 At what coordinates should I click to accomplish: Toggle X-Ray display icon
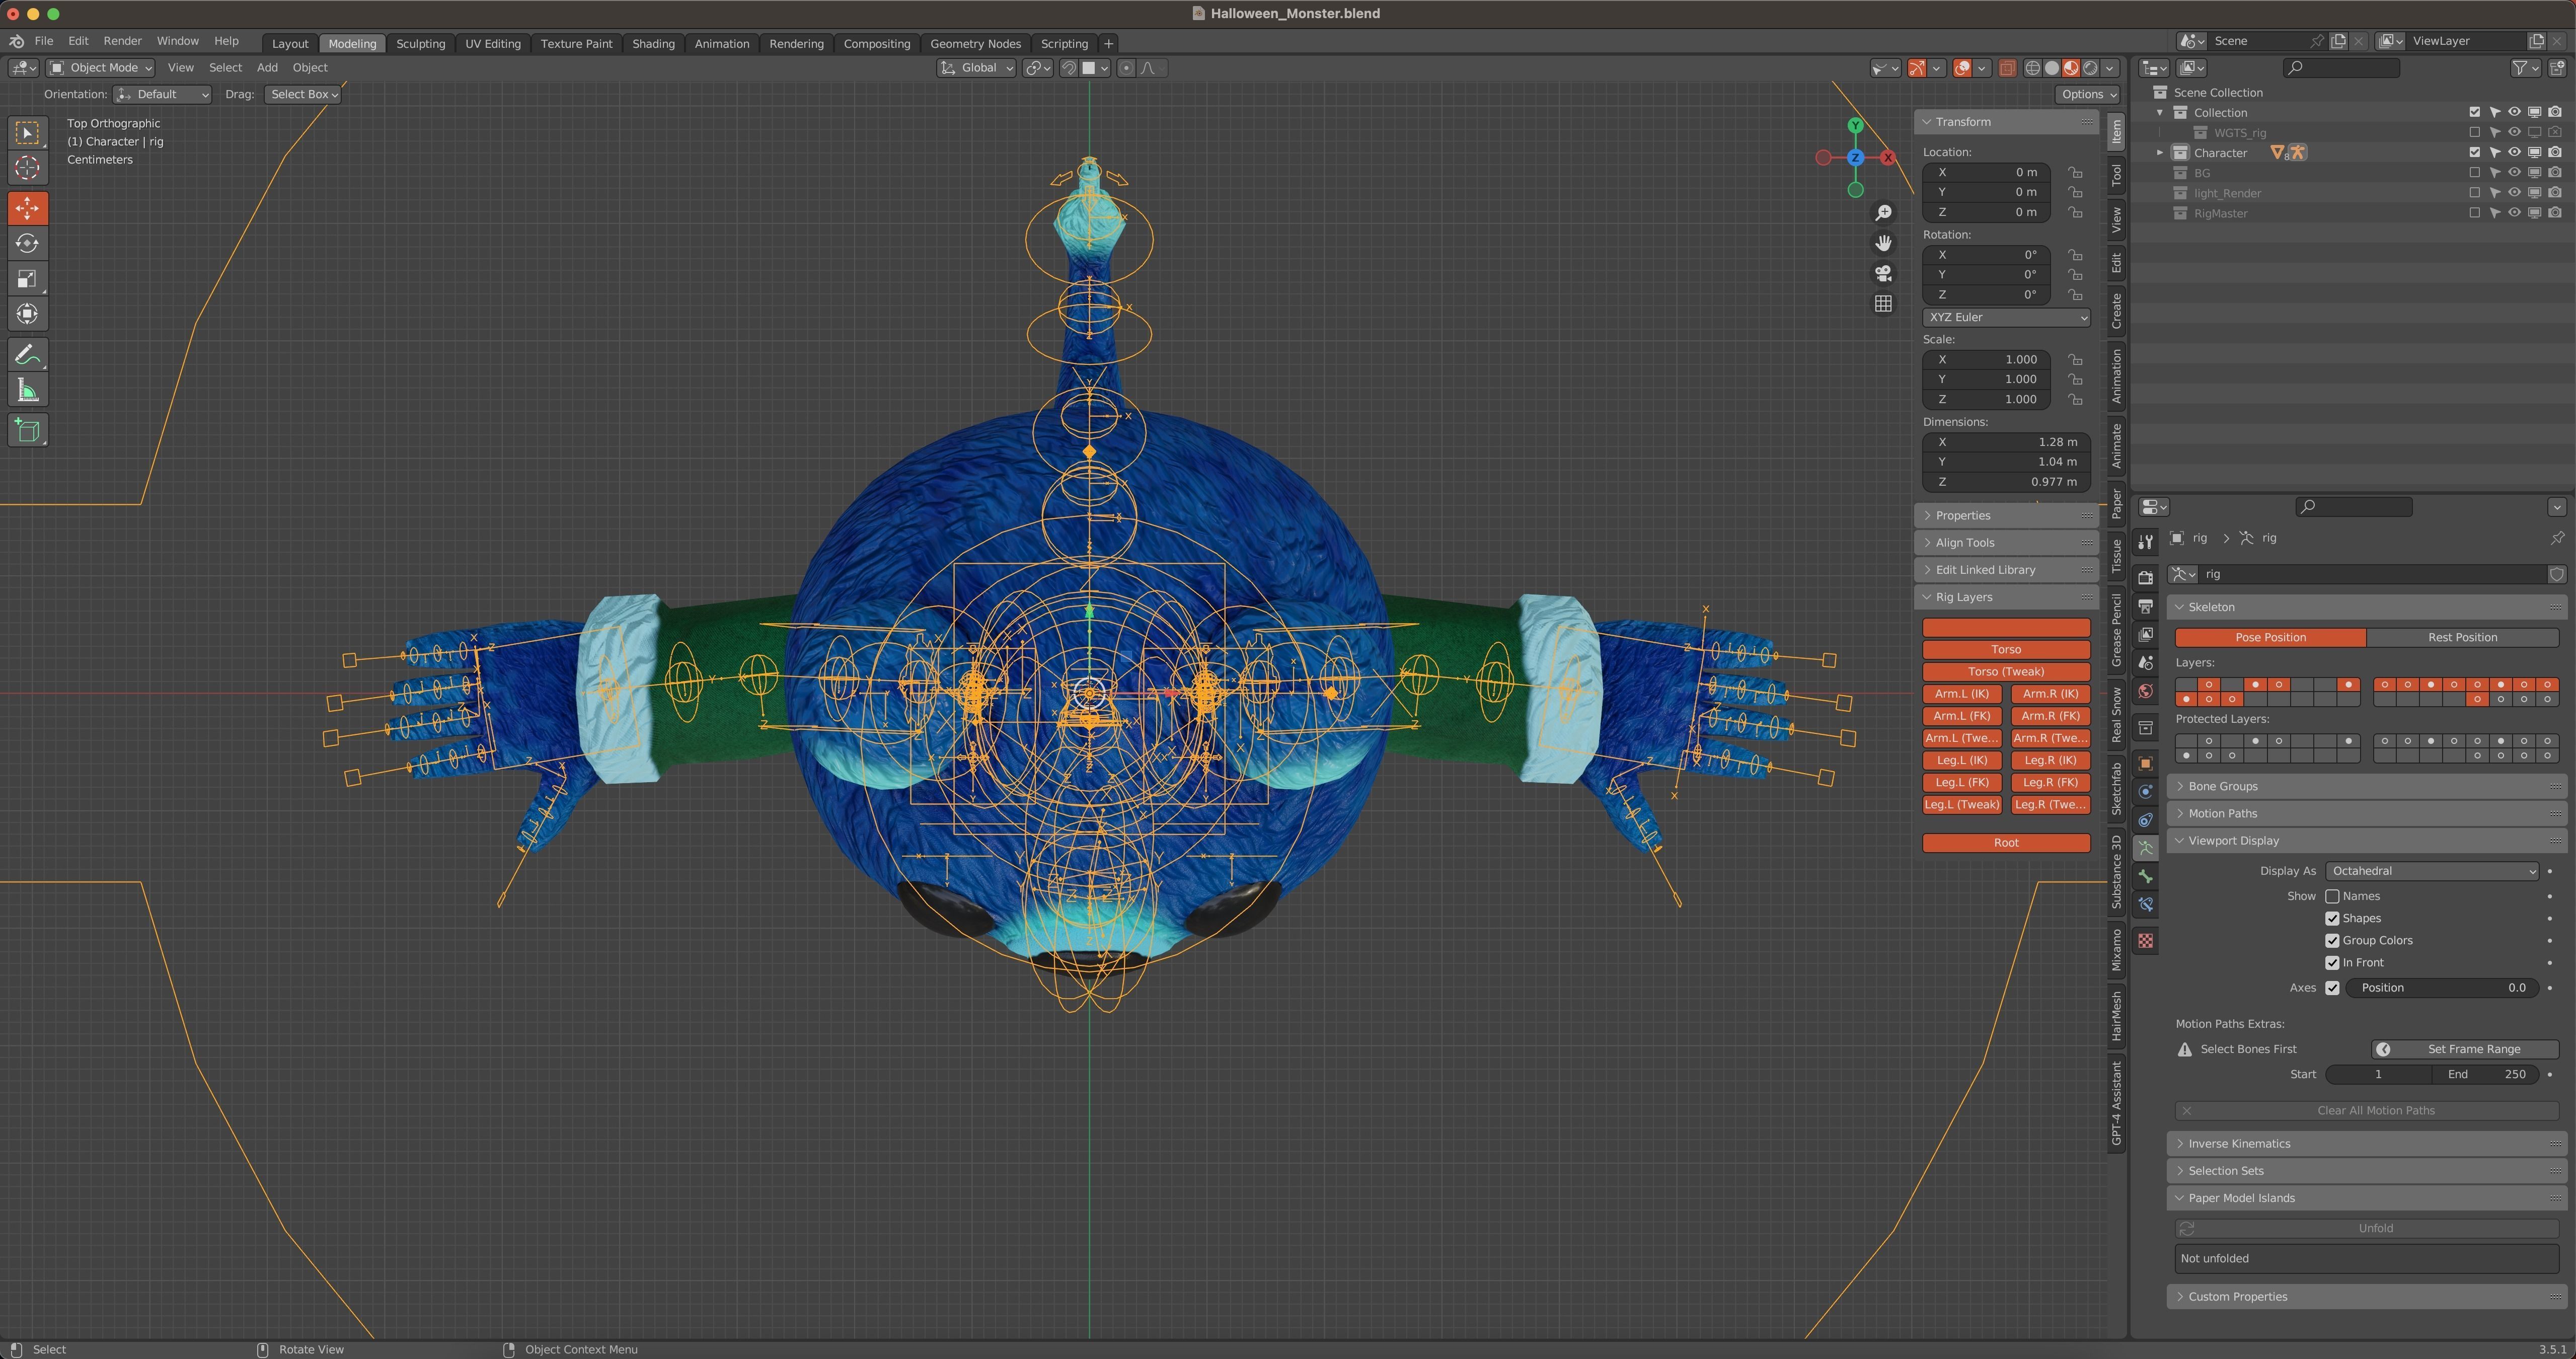click(x=2007, y=68)
